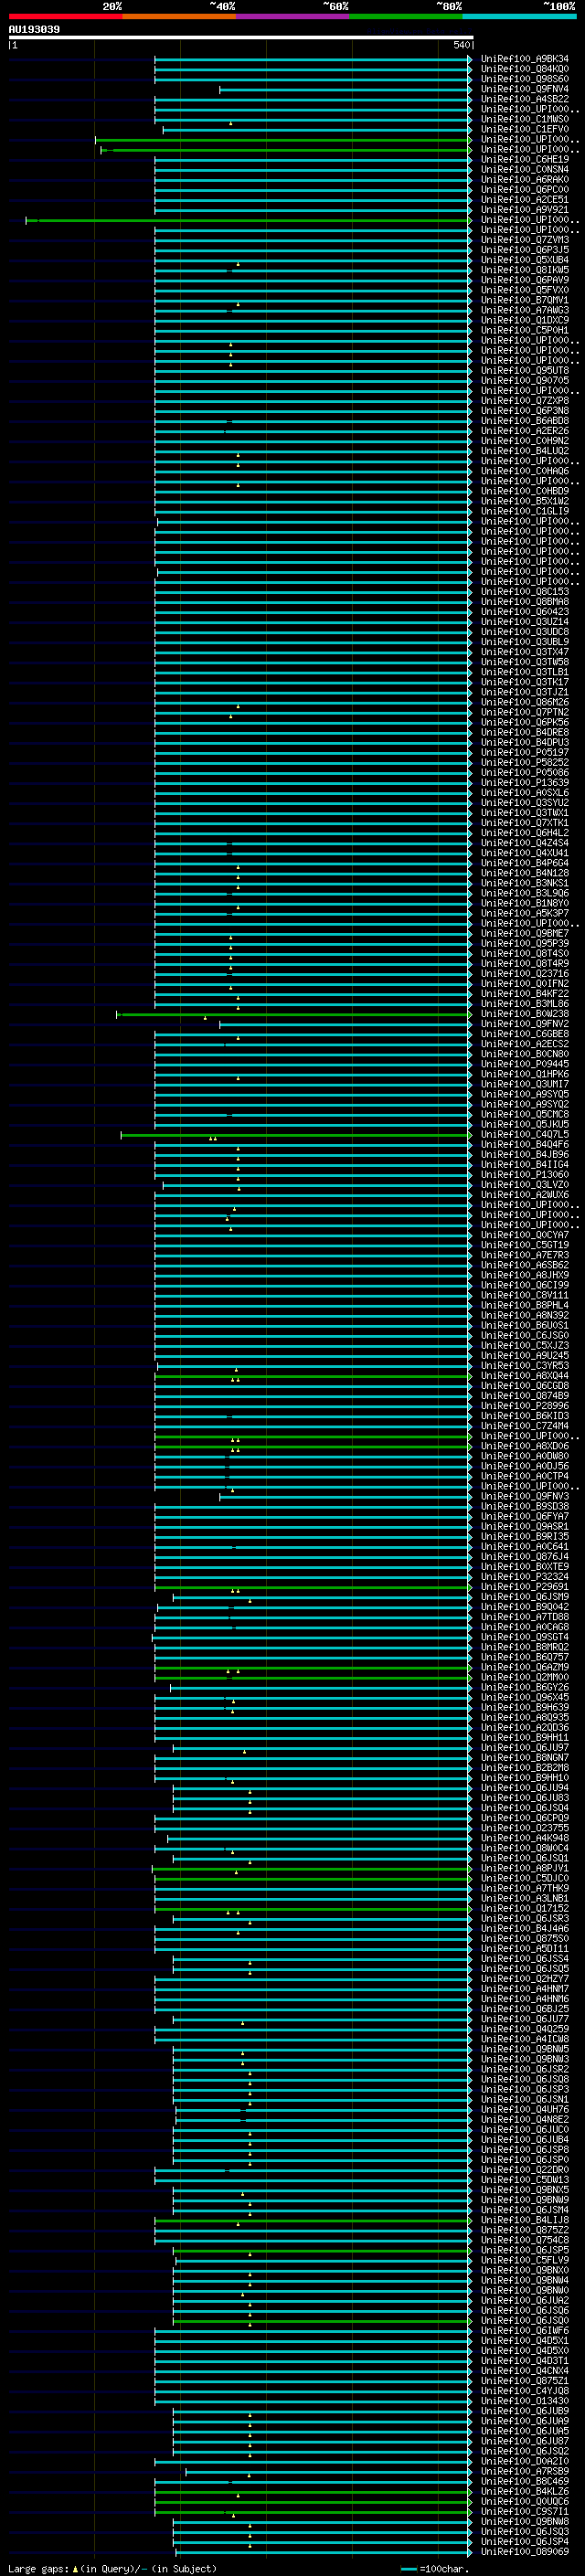Click the orange ~40% identity color segment
This screenshot has width=585, height=2576.
pyautogui.click(x=179, y=16)
